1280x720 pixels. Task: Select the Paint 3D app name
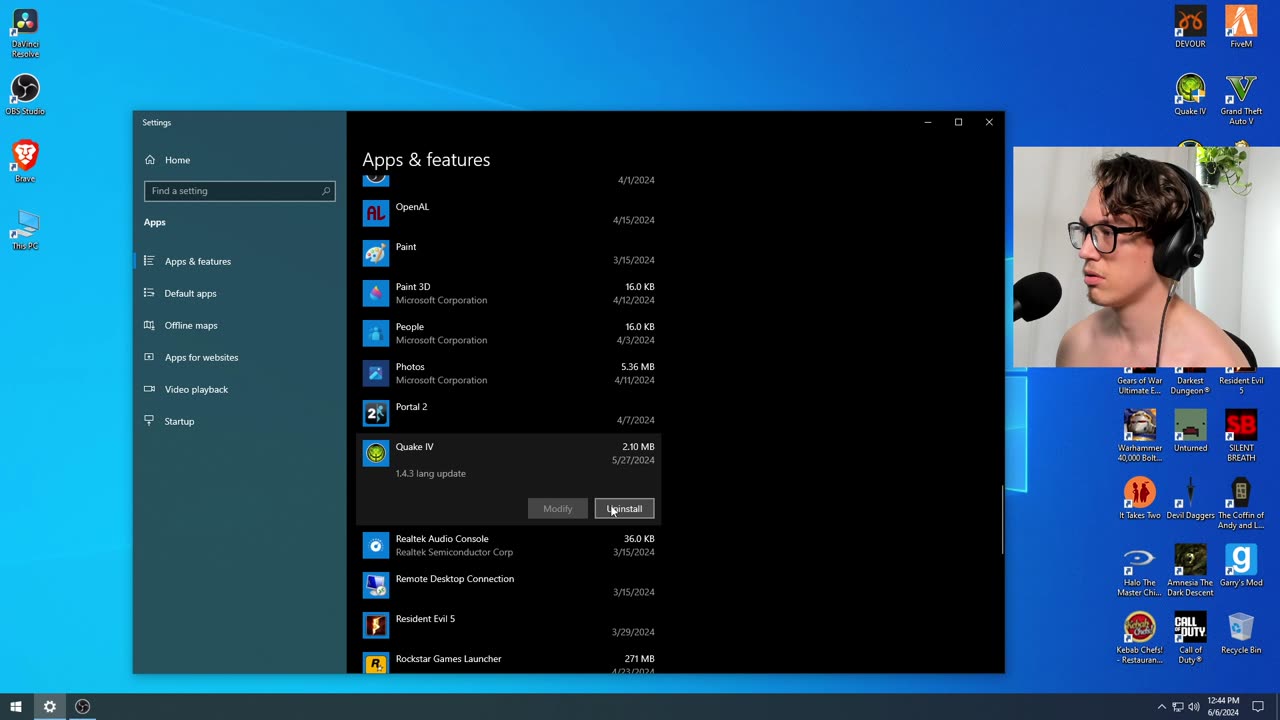tap(413, 287)
